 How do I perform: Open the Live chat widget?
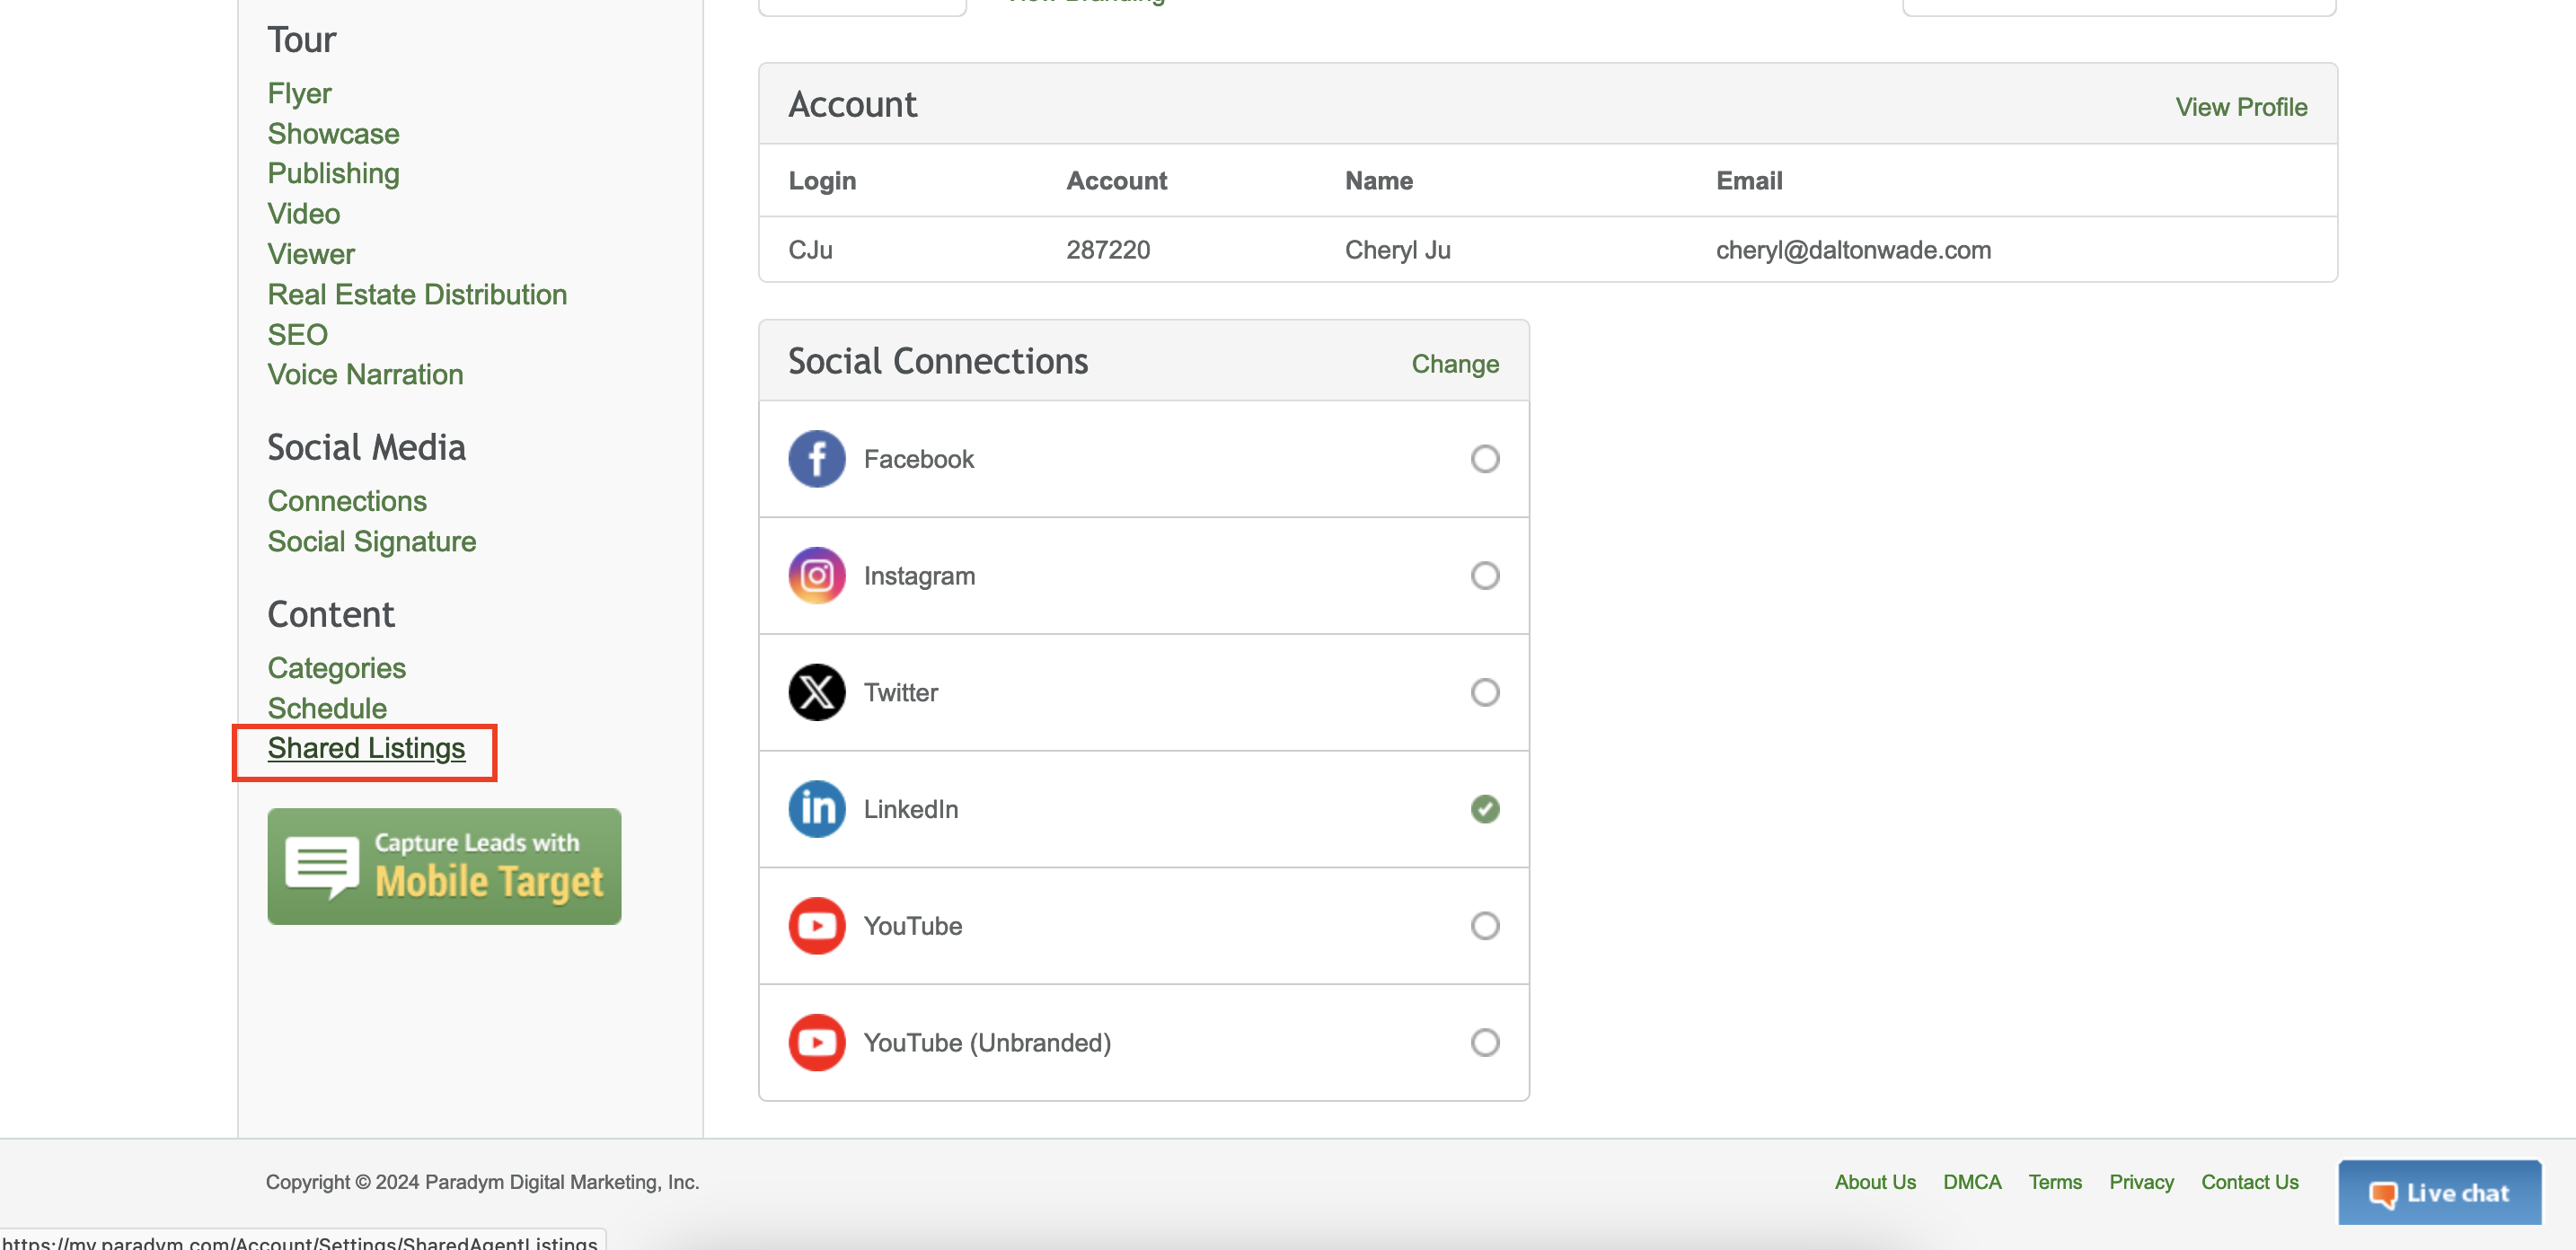2439,1192
